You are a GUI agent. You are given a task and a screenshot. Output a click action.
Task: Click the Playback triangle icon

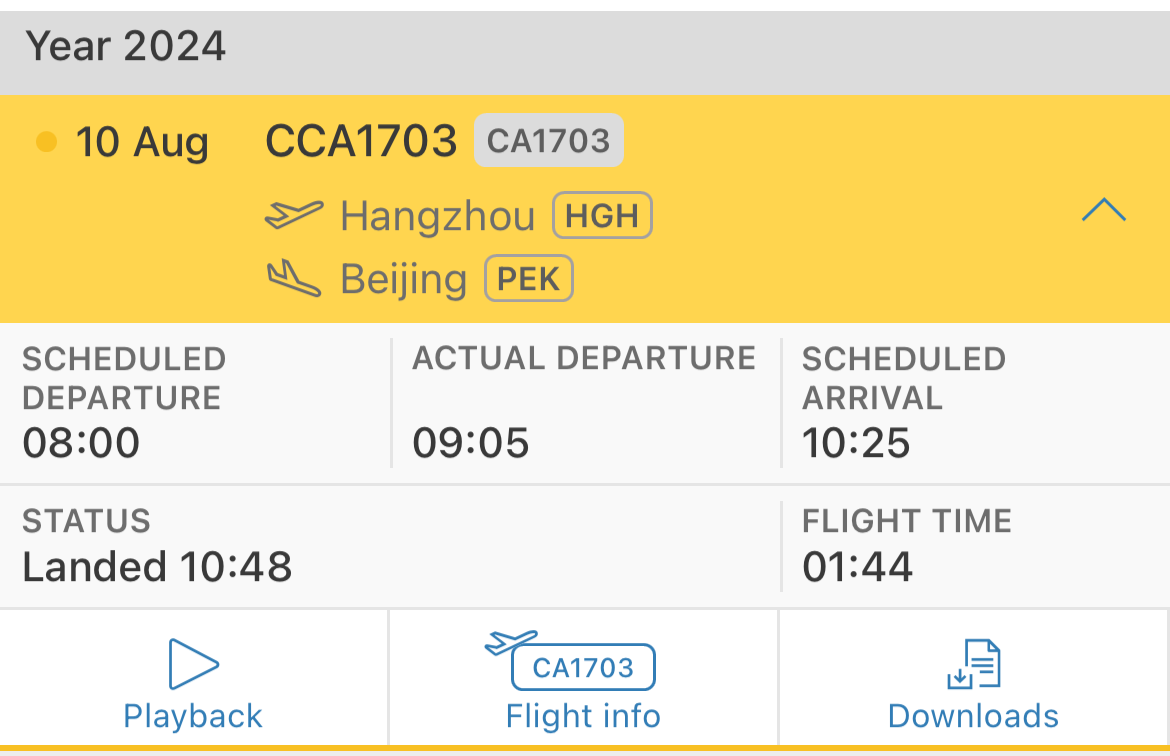pos(194,664)
